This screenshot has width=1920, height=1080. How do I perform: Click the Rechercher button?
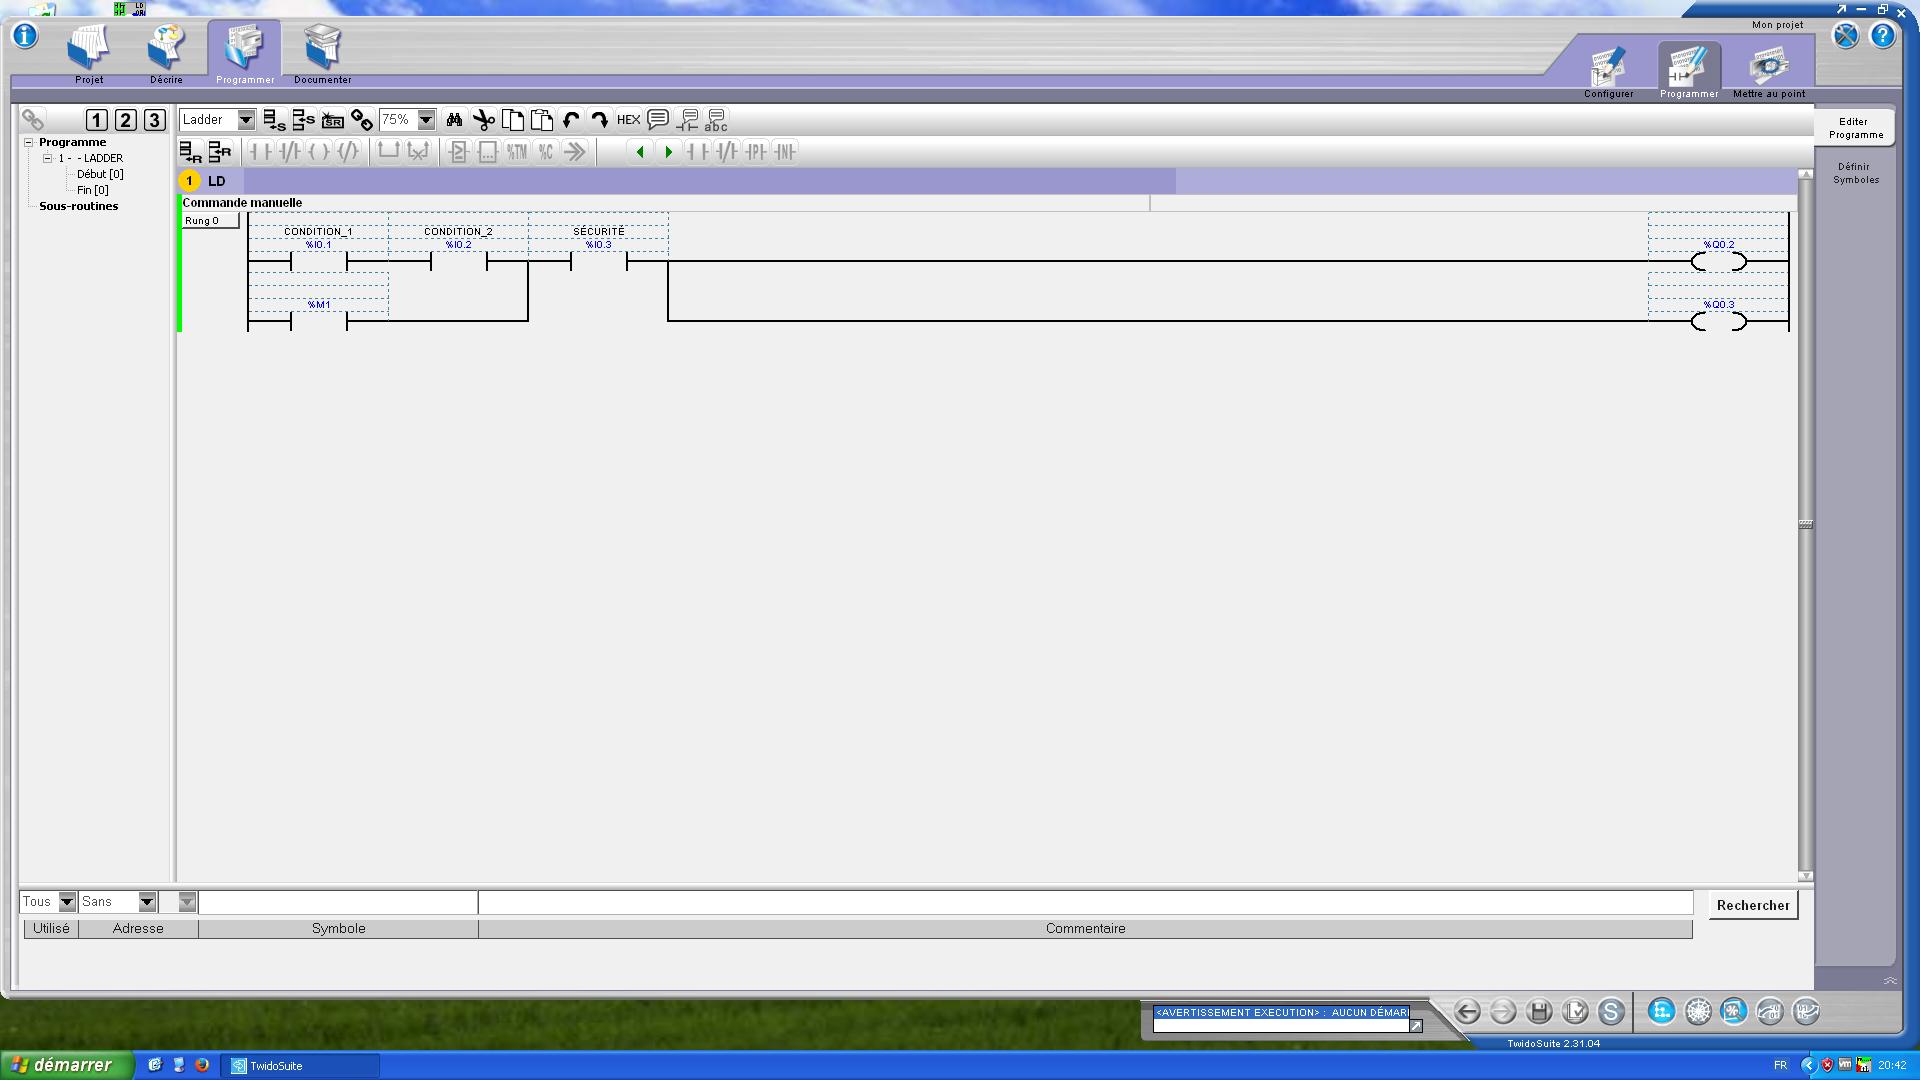[1752, 905]
